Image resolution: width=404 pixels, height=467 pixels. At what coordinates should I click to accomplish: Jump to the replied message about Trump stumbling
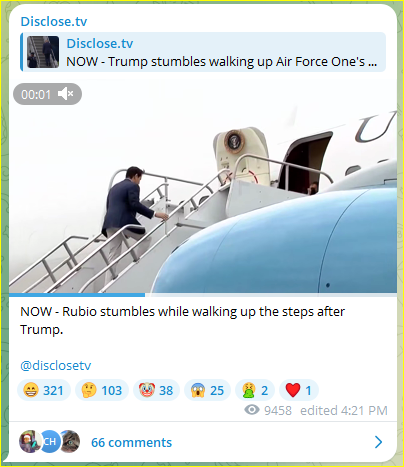203,52
